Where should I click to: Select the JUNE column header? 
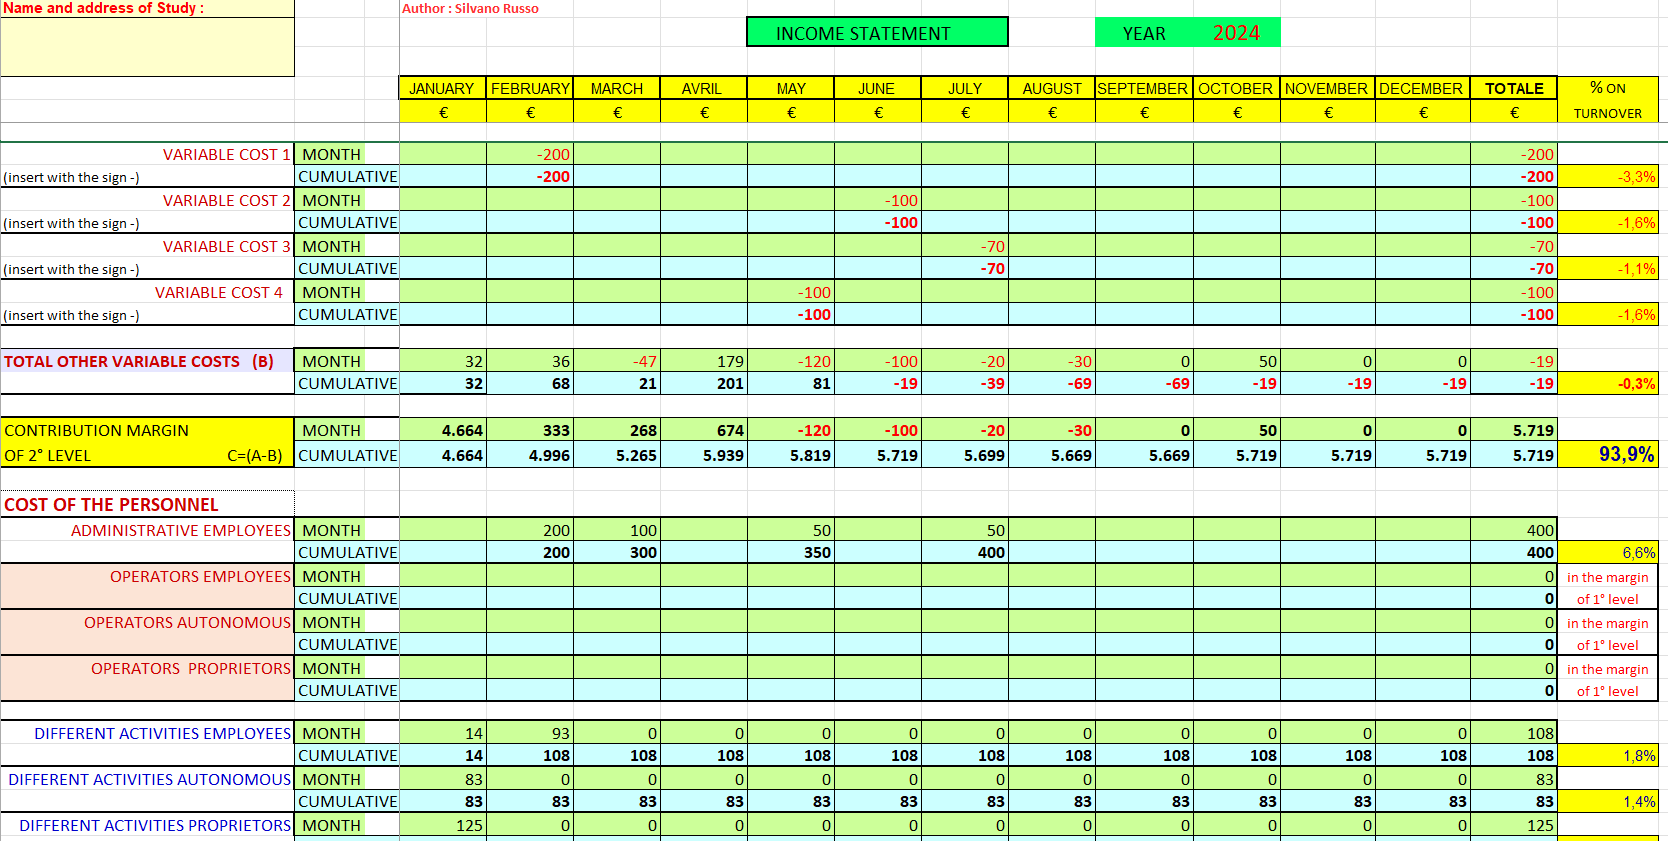coord(878,88)
